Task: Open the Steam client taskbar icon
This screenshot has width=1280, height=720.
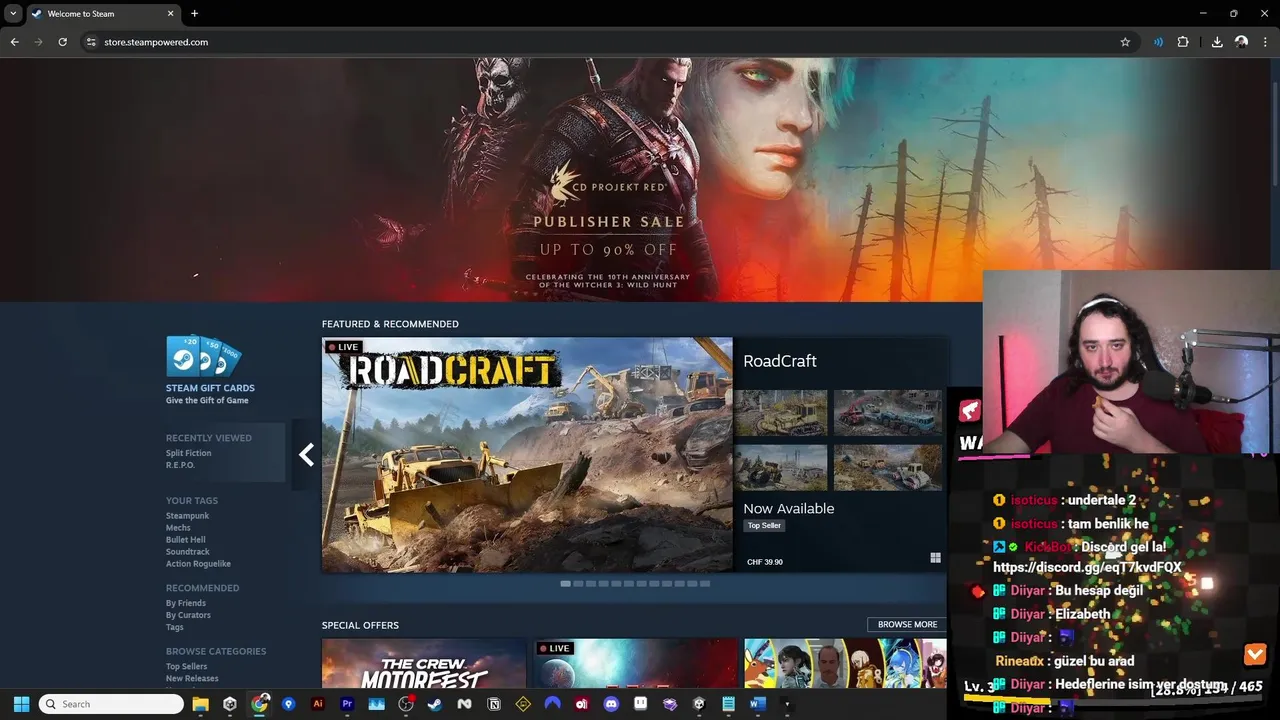Action: (x=435, y=704)
